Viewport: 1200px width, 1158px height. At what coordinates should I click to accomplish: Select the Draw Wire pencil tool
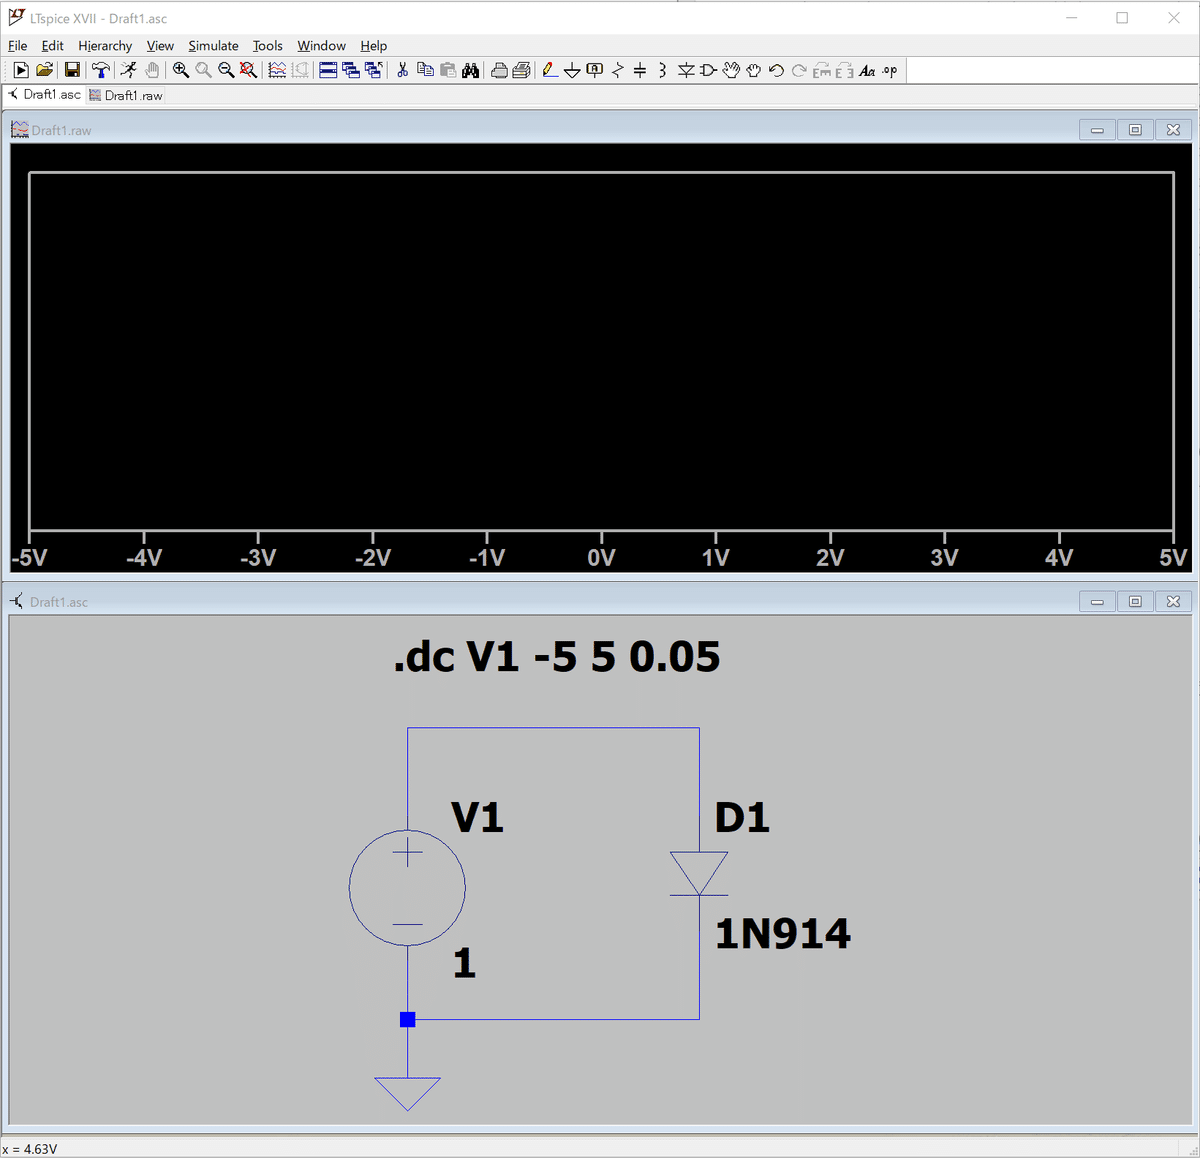pos(549,70)
